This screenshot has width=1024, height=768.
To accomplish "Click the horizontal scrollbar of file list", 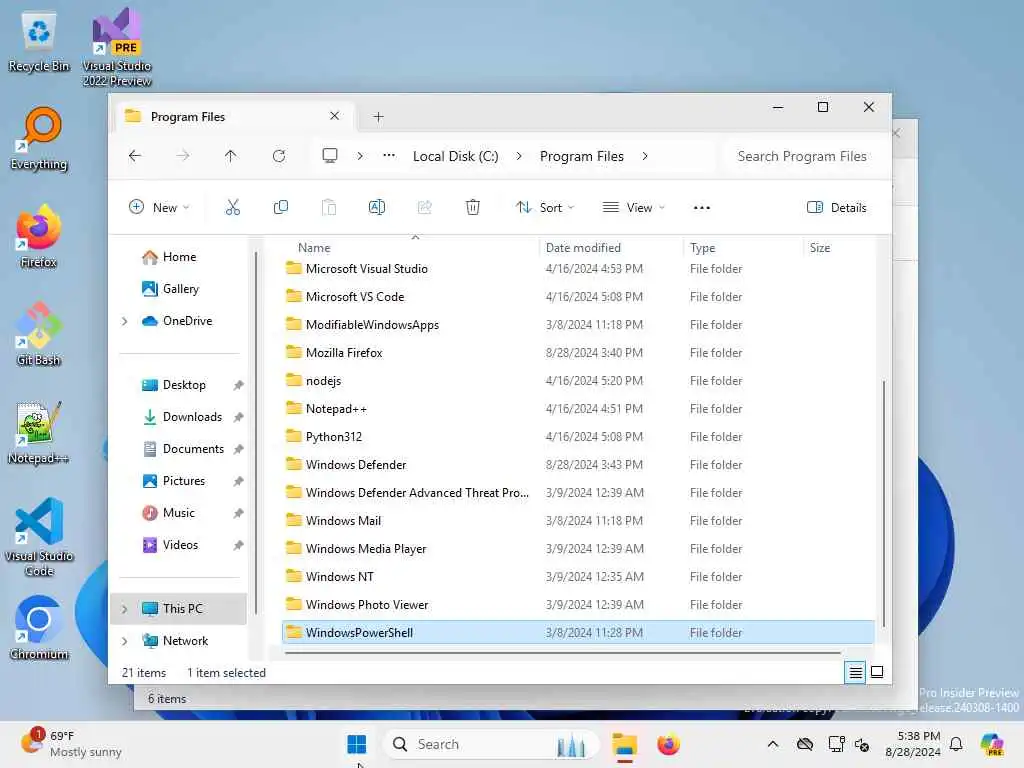I will click(x=562, y=652).
